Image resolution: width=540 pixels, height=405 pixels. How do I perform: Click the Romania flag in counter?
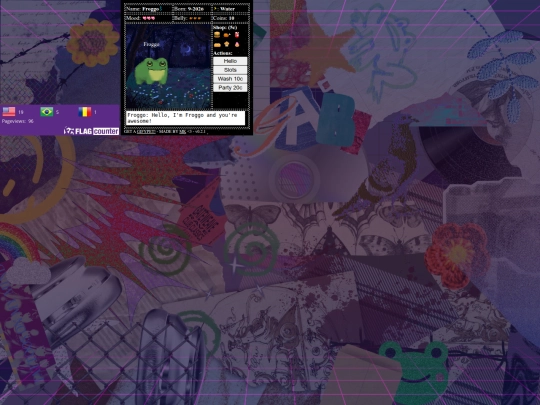coord(85,112)
